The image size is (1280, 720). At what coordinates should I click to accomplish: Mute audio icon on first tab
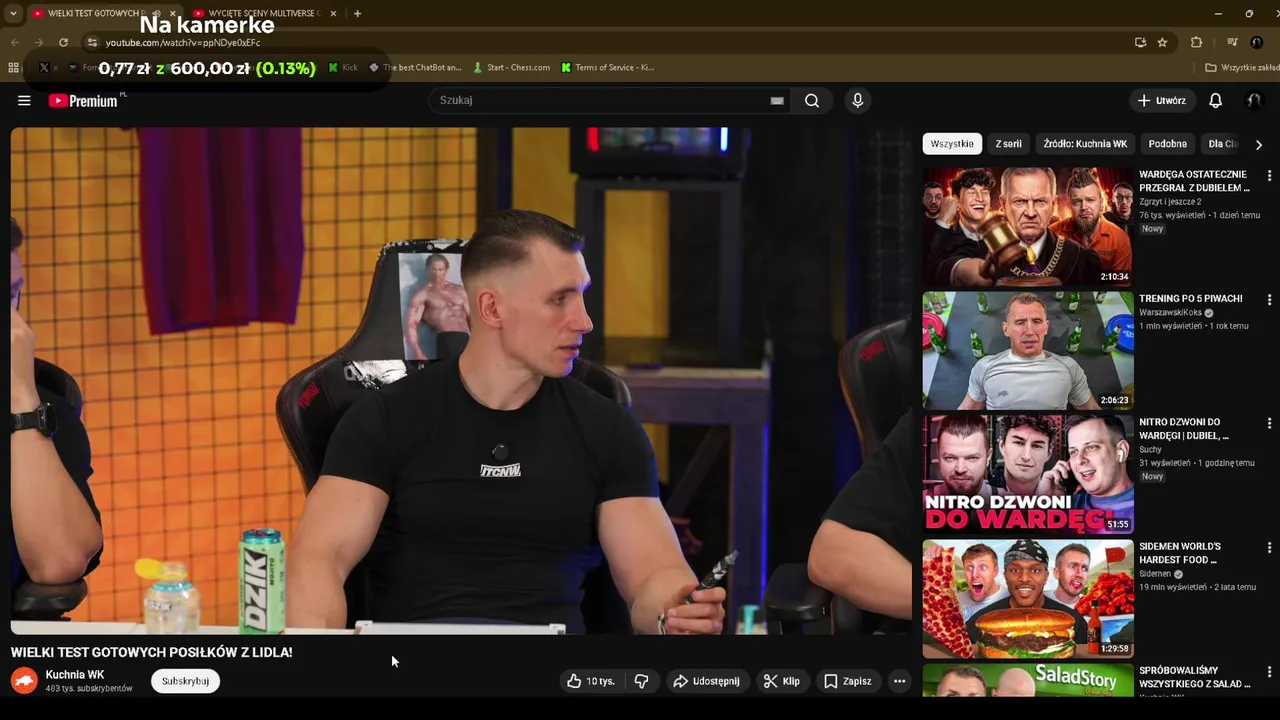pos(156,13)
